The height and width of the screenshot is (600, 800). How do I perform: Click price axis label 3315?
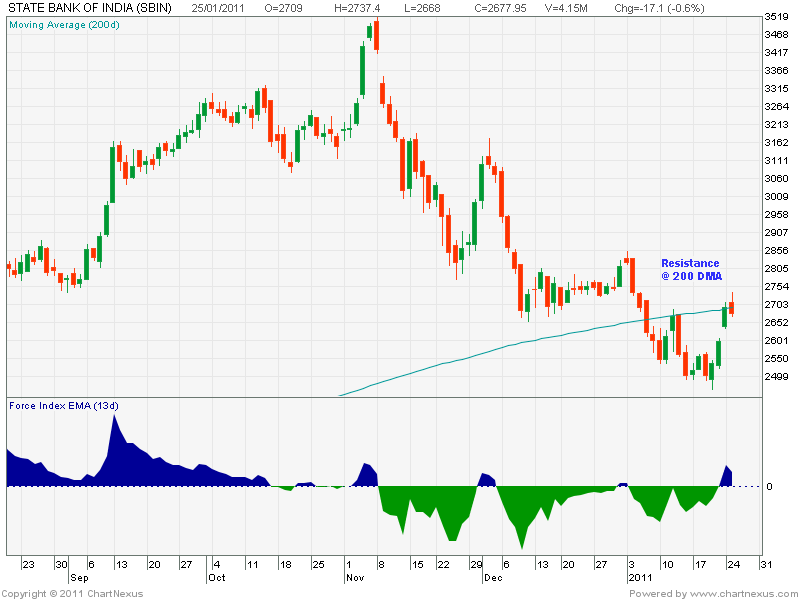(x=776, y=89)
